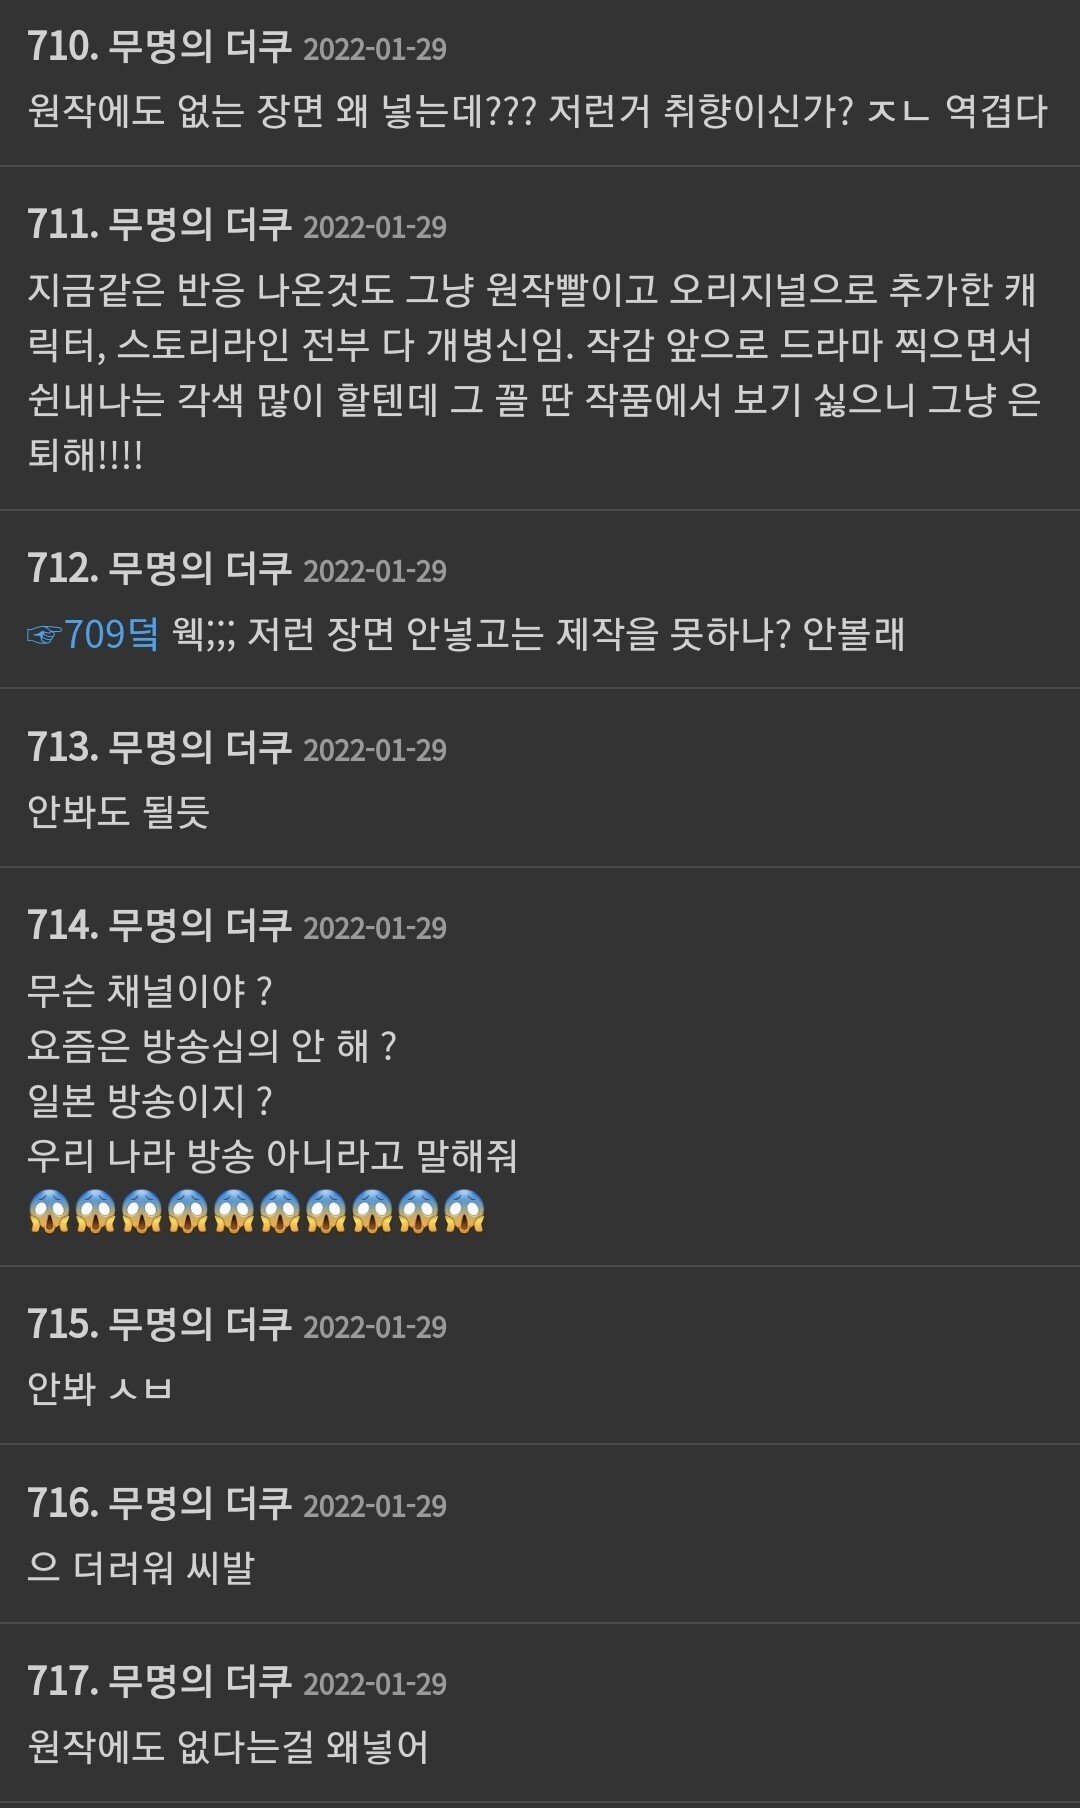Select comment 714 text '무슨 채널이야 ?'
Viewport: 1080px width, 1808px height.
(150, 991)
